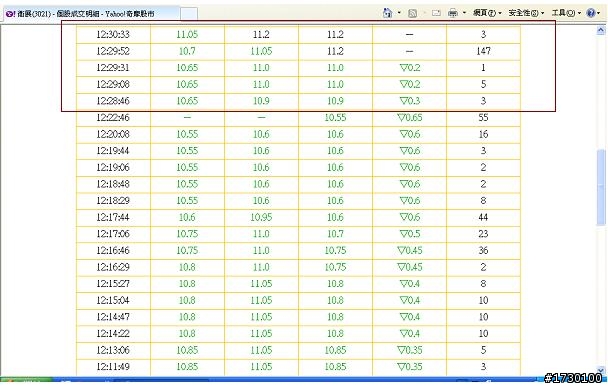Click the Yahoo favicon on the tab
The image size is (608, 386).
pyautogui.click(x=10, y=14)
